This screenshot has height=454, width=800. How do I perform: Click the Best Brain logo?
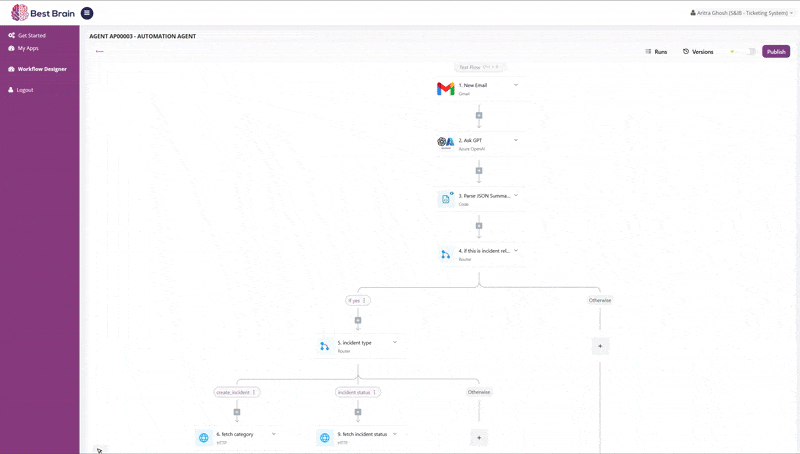[x=43, y=13]
